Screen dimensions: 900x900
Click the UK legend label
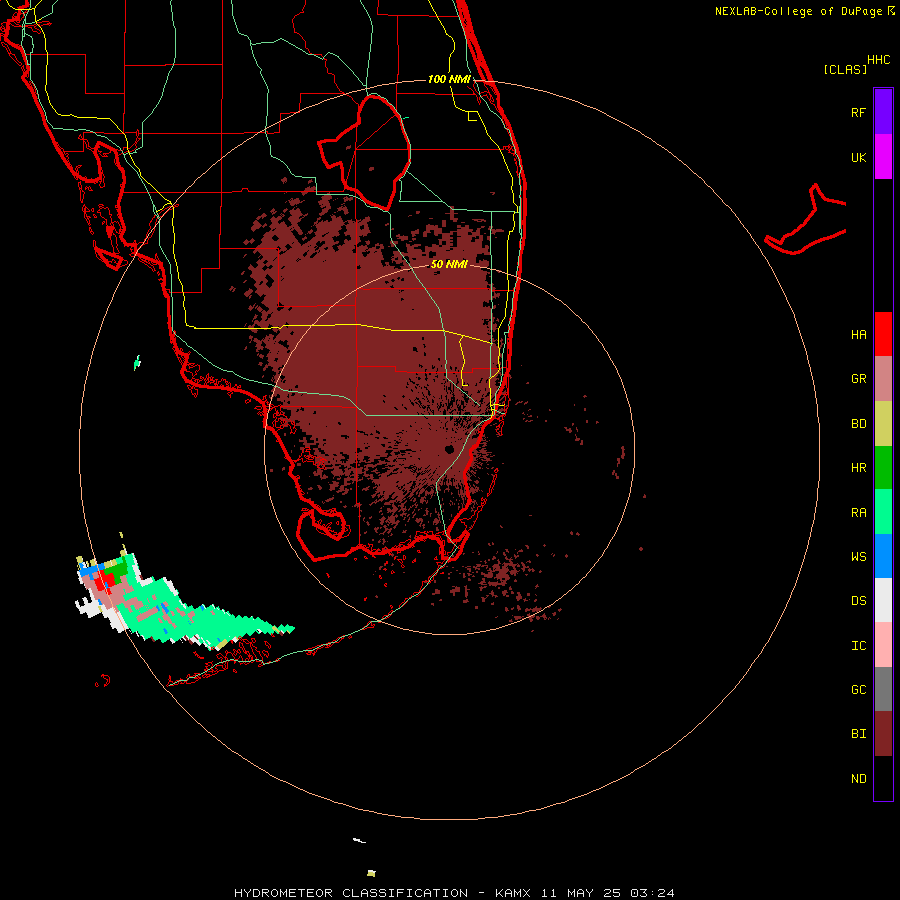(x=858, y=157)
